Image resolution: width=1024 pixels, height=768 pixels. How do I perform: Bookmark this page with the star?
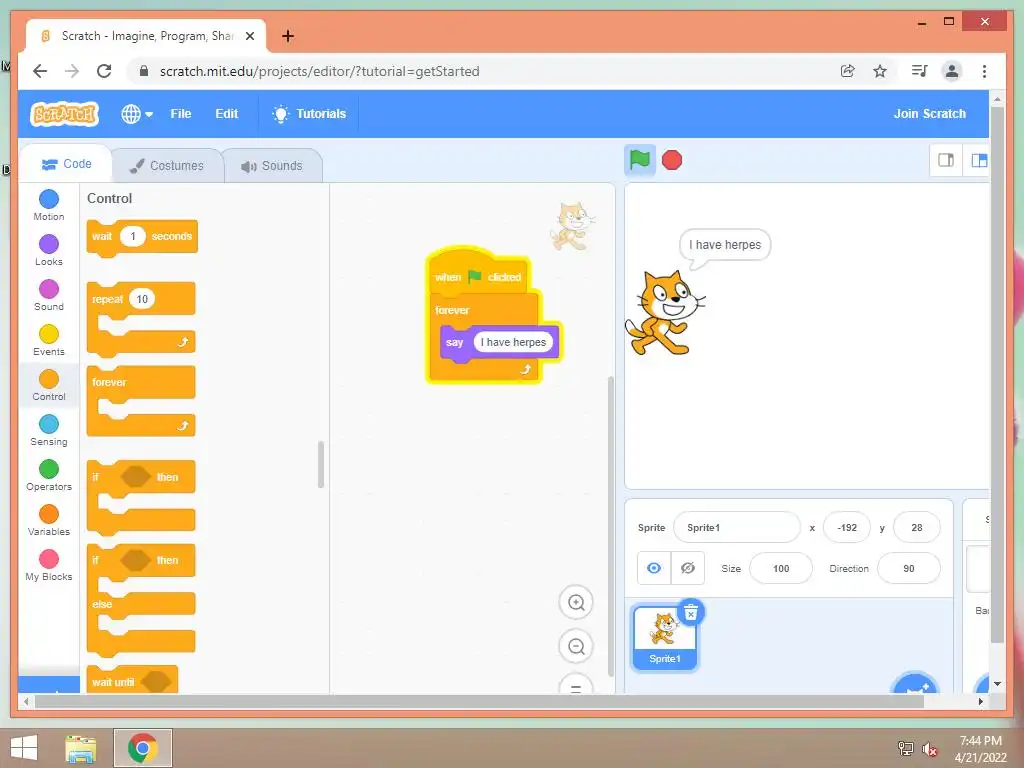click(x=880, y=71)
